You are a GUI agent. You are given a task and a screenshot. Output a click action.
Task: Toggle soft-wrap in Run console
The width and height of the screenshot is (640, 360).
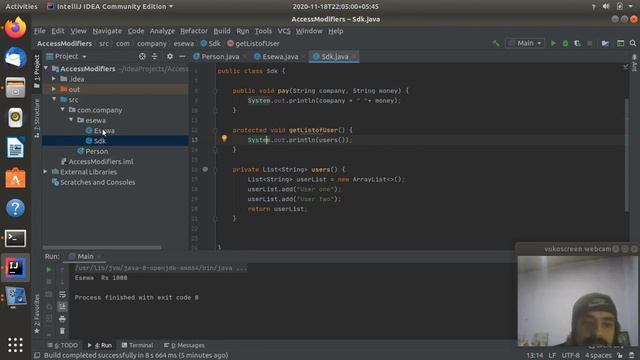coord(62,294)
